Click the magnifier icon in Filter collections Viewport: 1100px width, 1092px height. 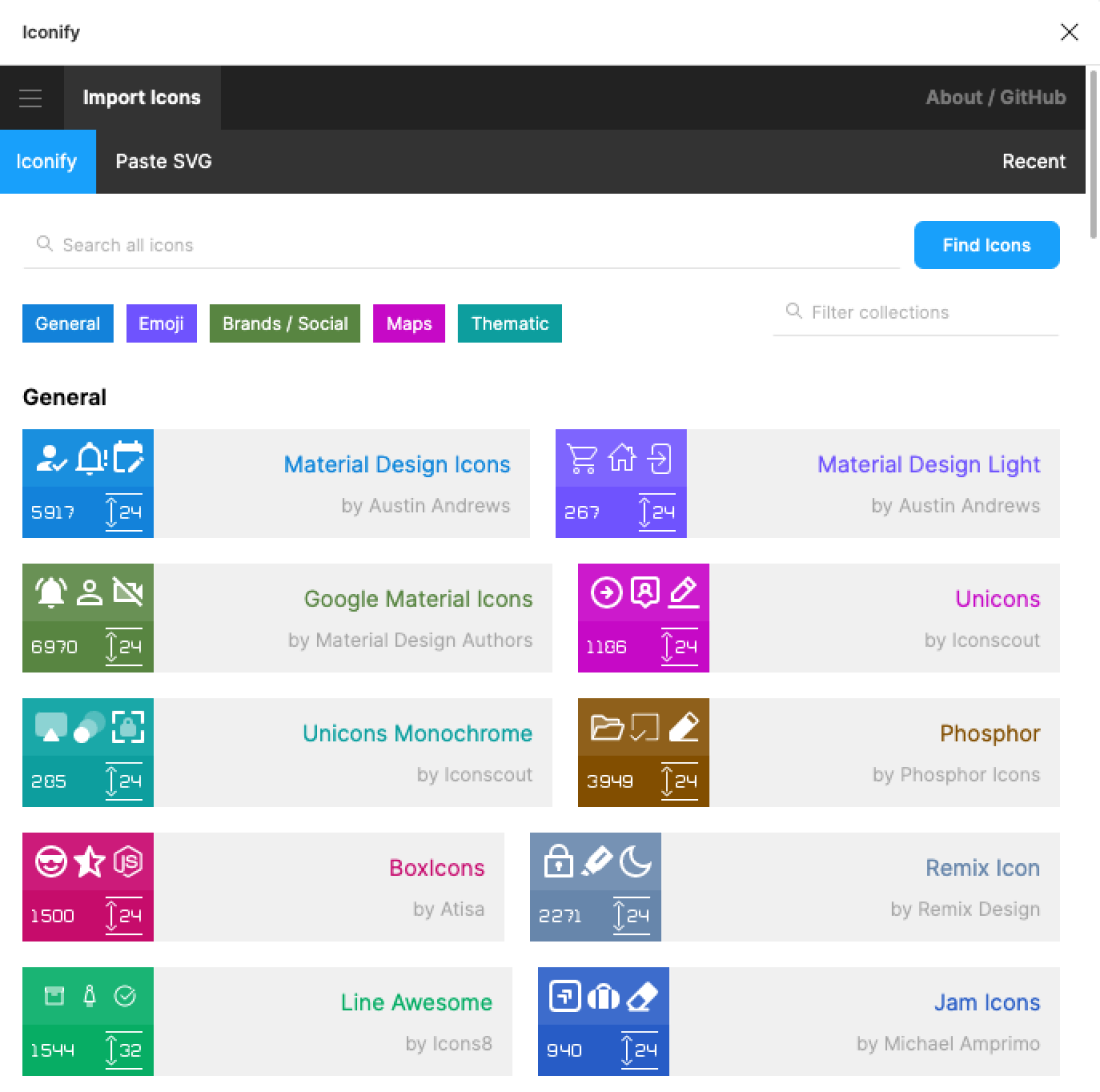click(x=793, y=311)
